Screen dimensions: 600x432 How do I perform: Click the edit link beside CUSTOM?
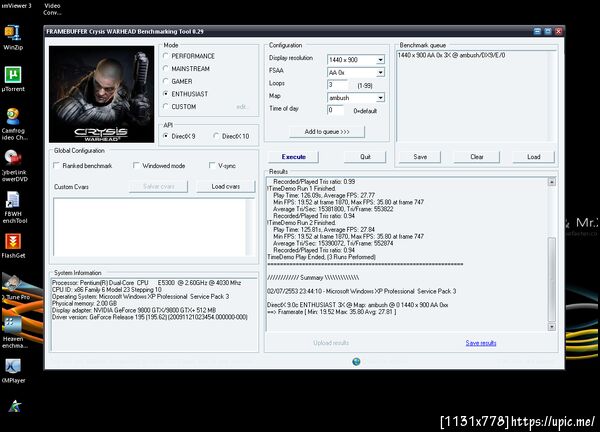241,106
